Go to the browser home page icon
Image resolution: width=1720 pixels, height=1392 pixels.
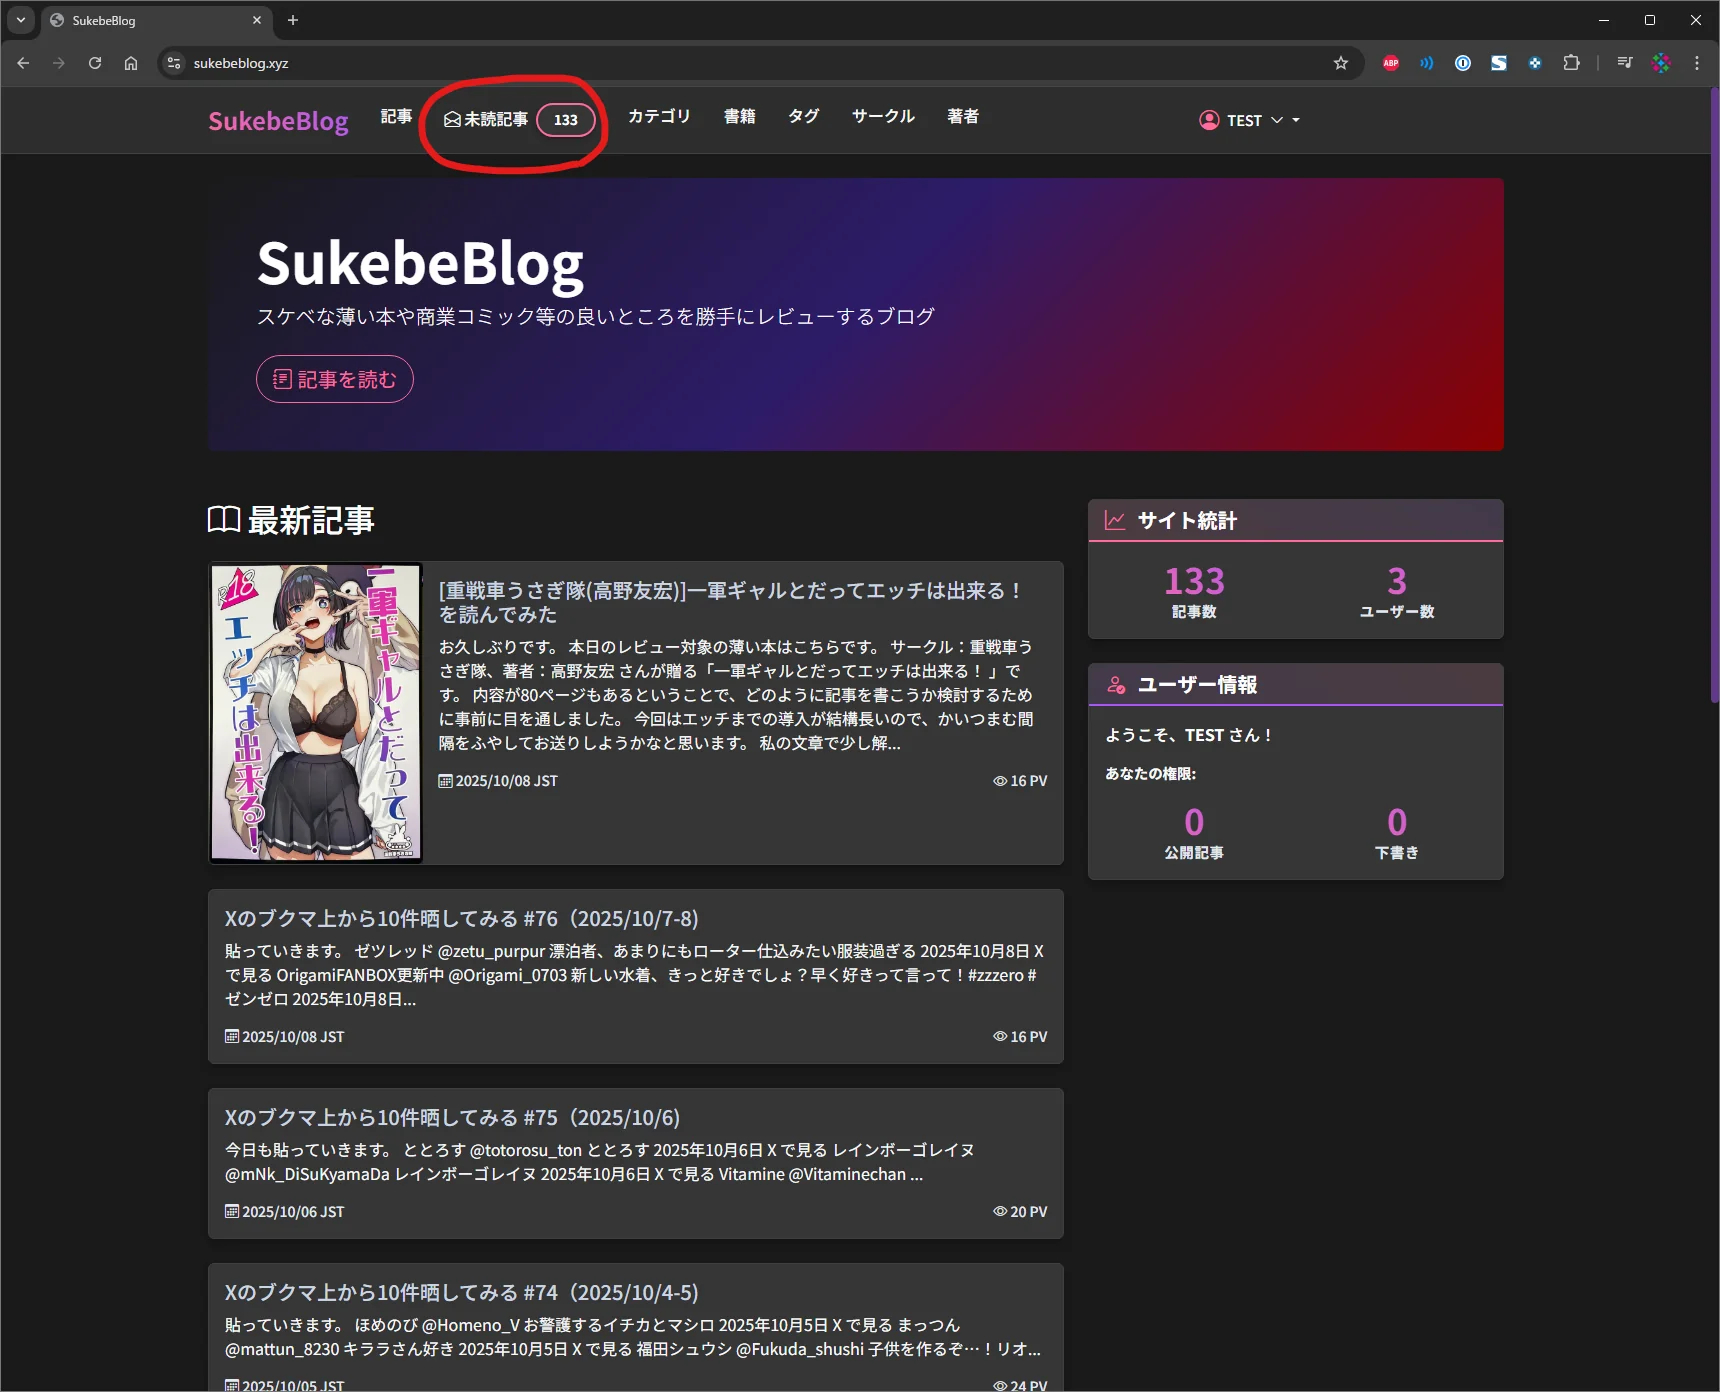click(x=131, y=63)
